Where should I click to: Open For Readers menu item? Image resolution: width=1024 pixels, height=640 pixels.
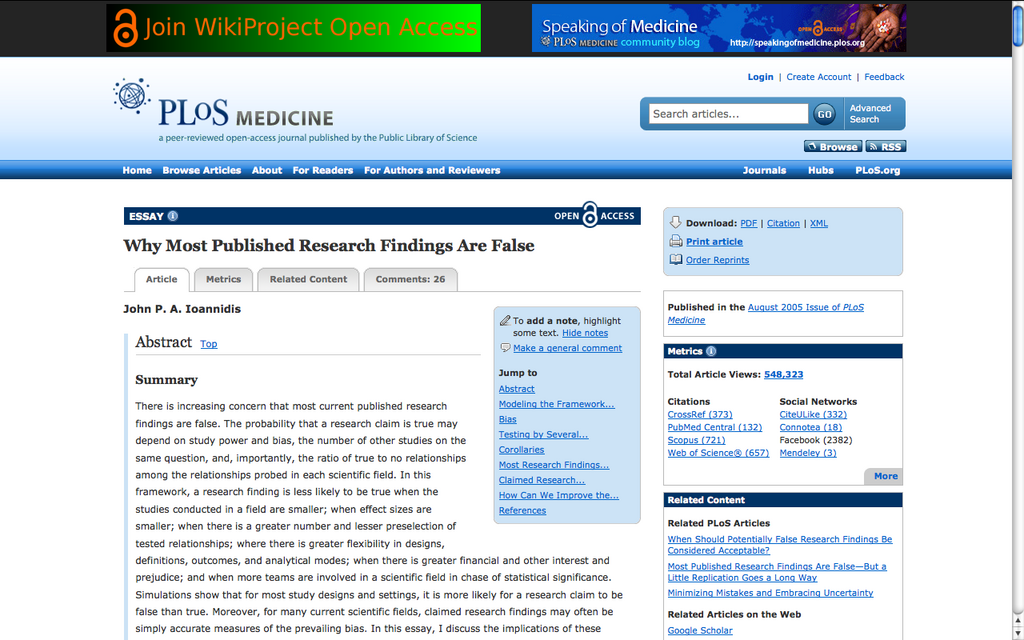click(323, 170)
